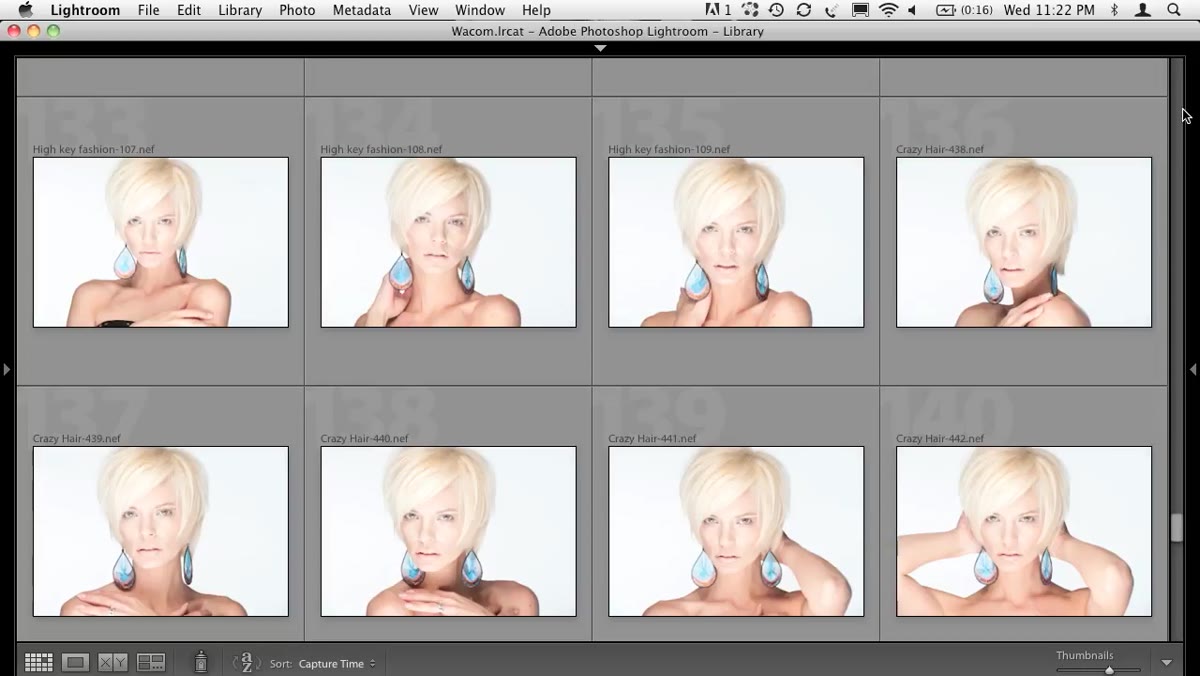Open the Help menu
Viewport: 1200px width, 676px height.
click(536, 10)
